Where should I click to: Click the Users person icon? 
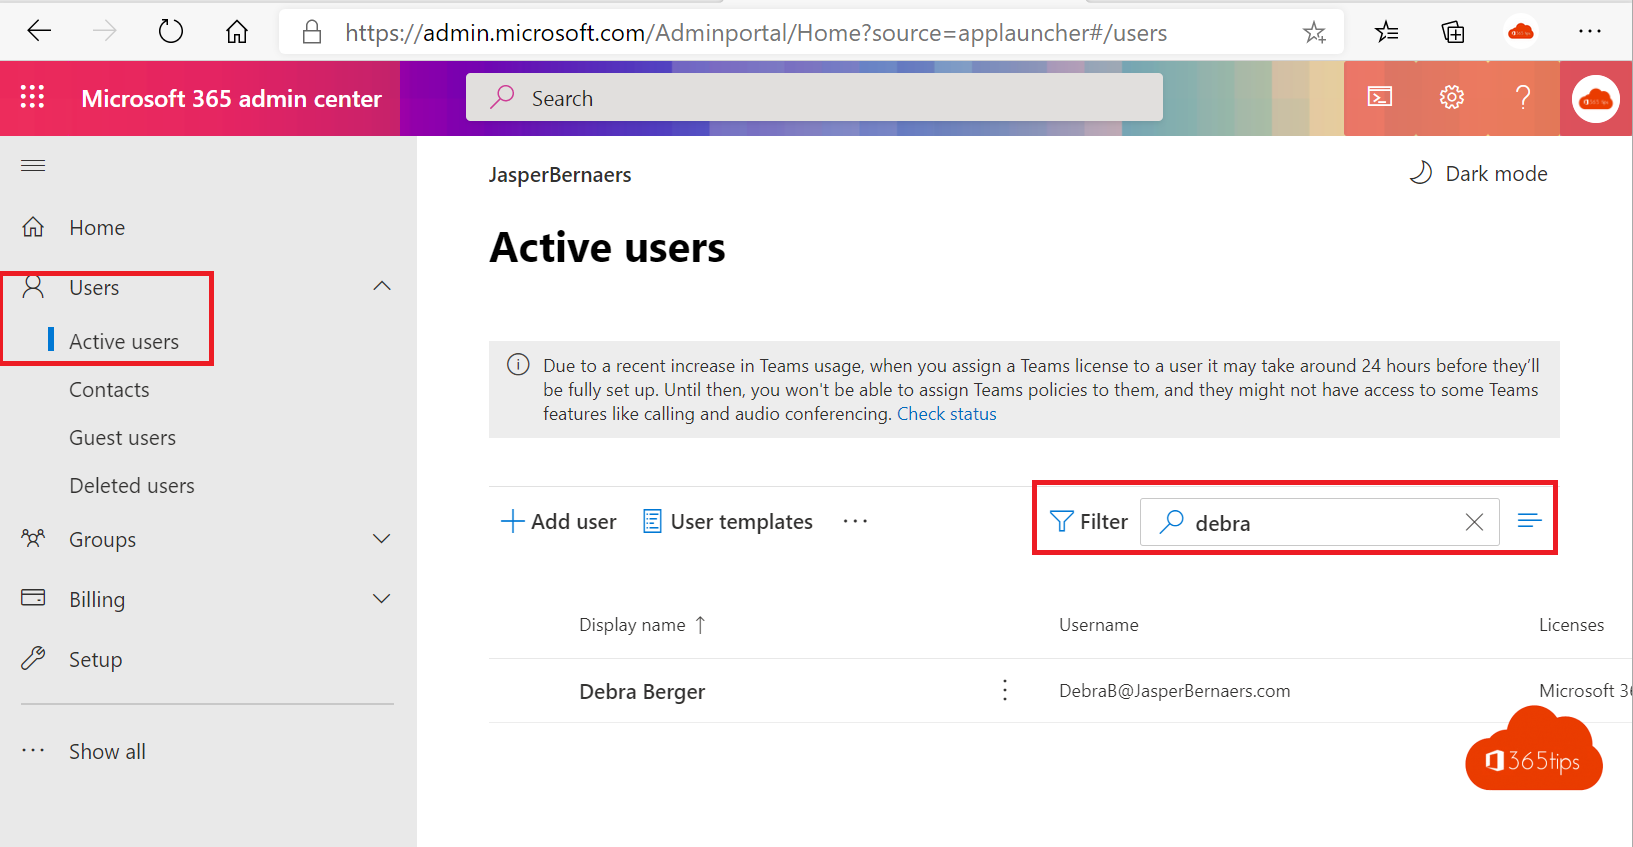(33, 287)
